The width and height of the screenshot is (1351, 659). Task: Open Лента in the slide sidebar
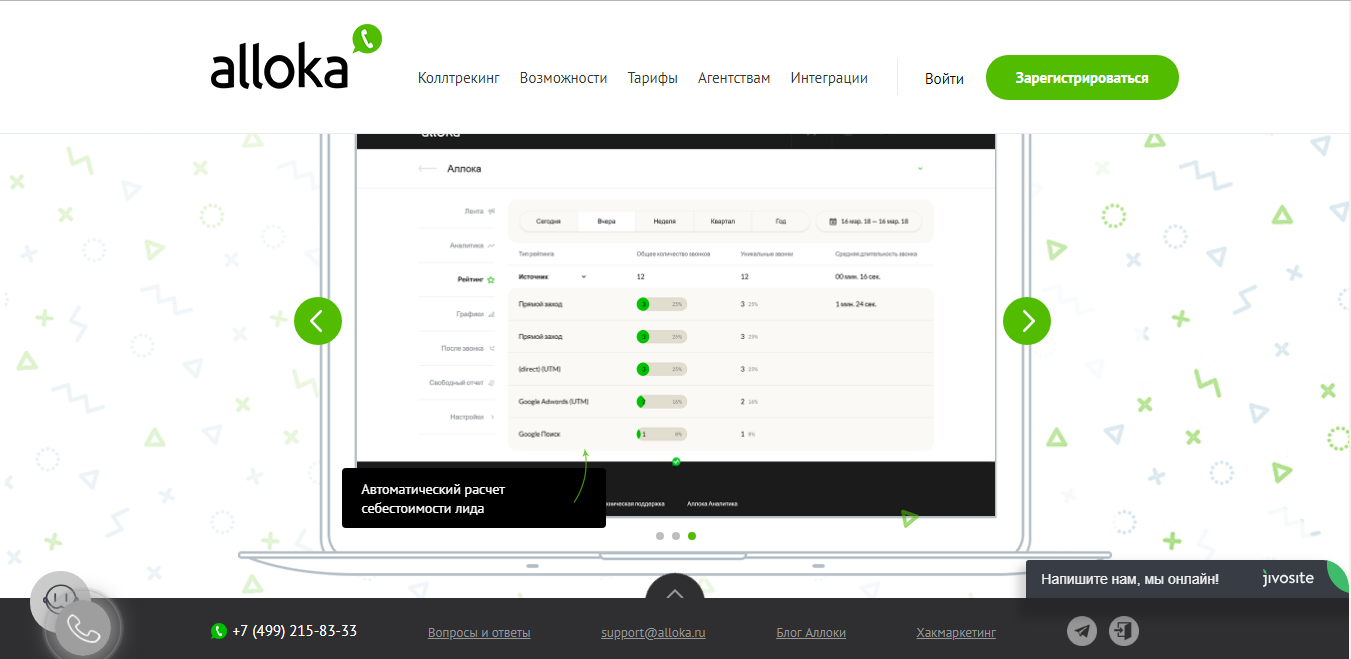tap(480, 211)
